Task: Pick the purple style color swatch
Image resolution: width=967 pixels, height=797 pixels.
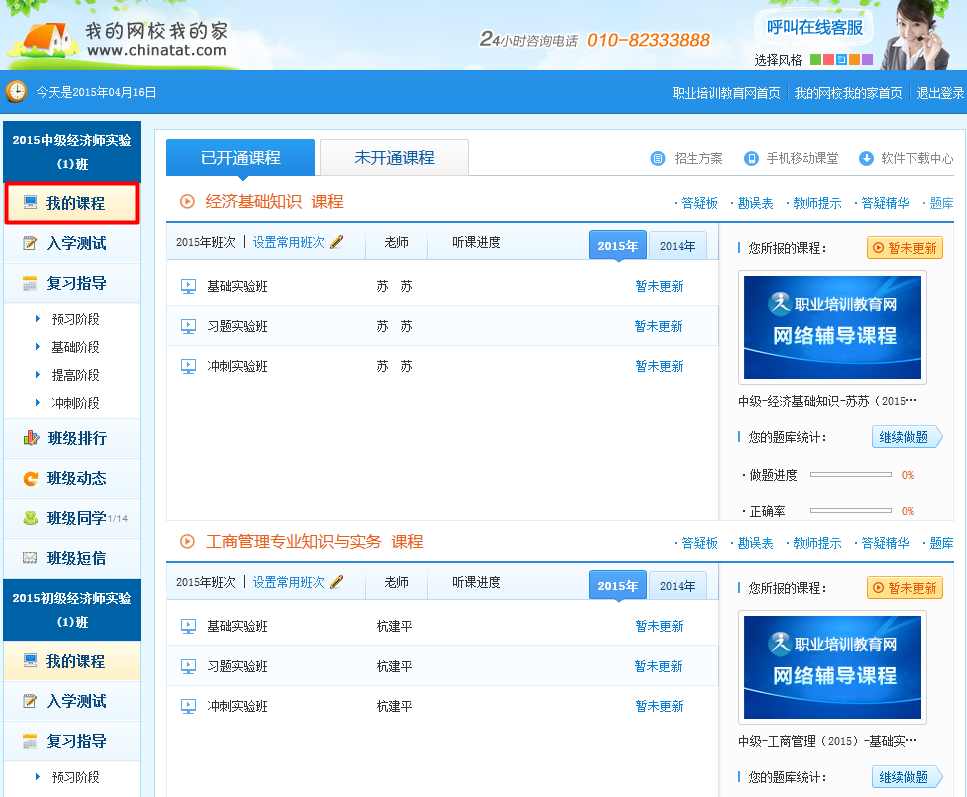Action: pyautogui.click(x=867, y=60)
